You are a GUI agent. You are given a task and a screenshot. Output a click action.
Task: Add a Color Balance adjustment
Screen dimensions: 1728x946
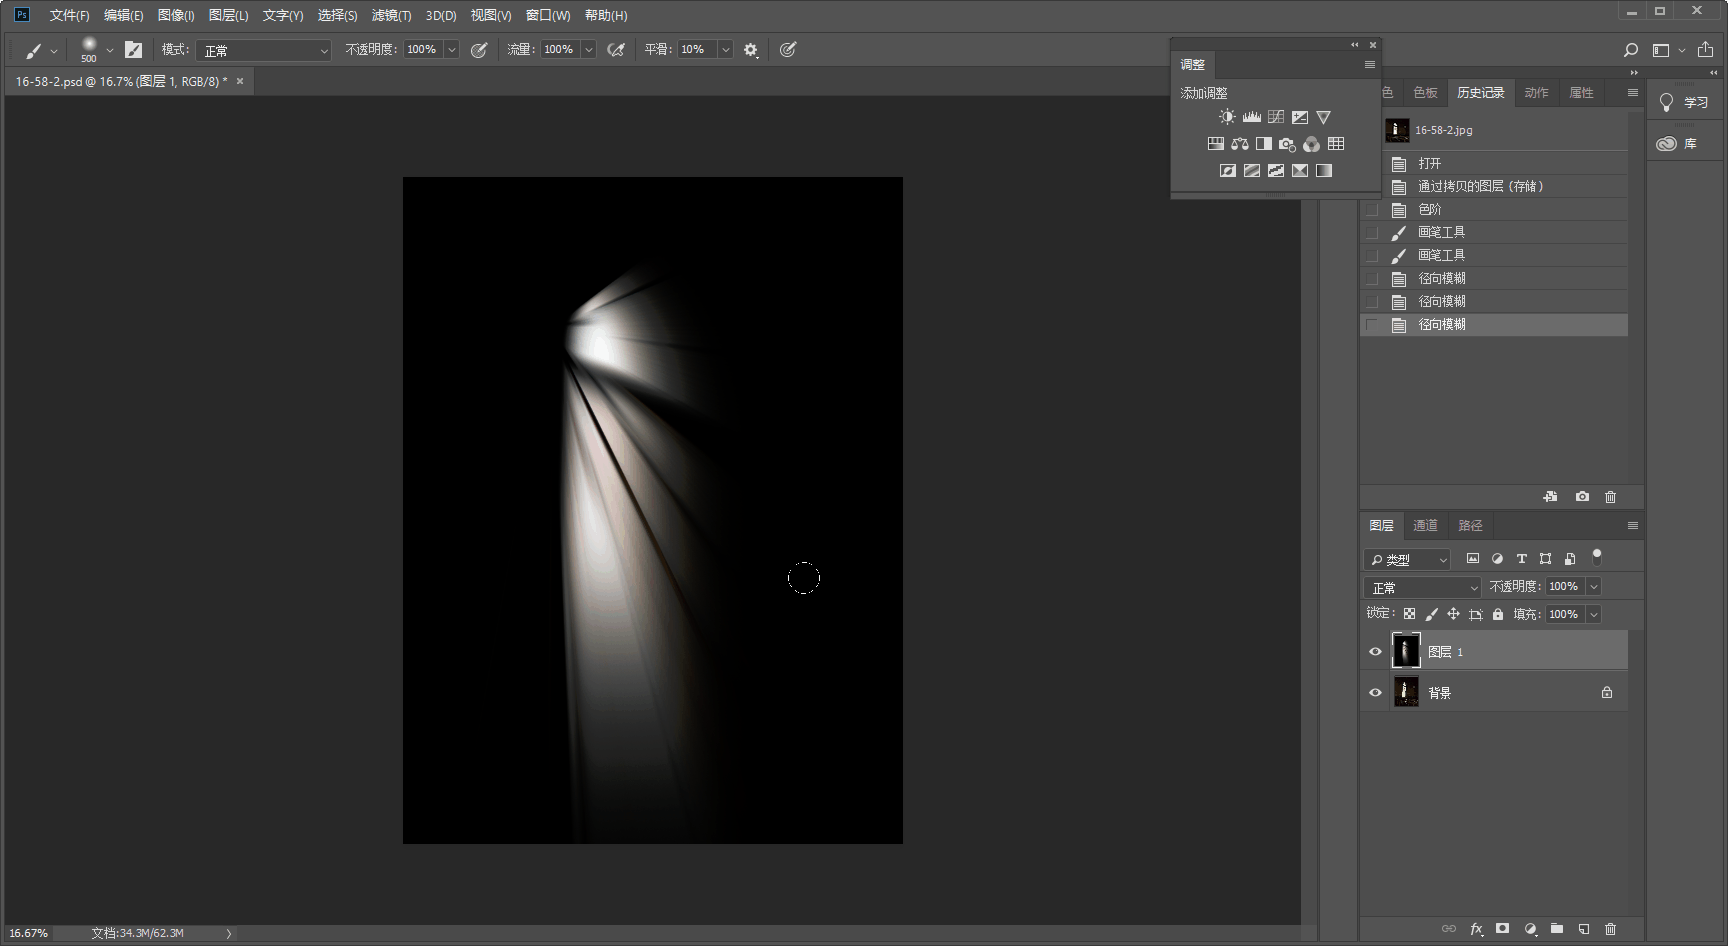(x=1240, y=144)
